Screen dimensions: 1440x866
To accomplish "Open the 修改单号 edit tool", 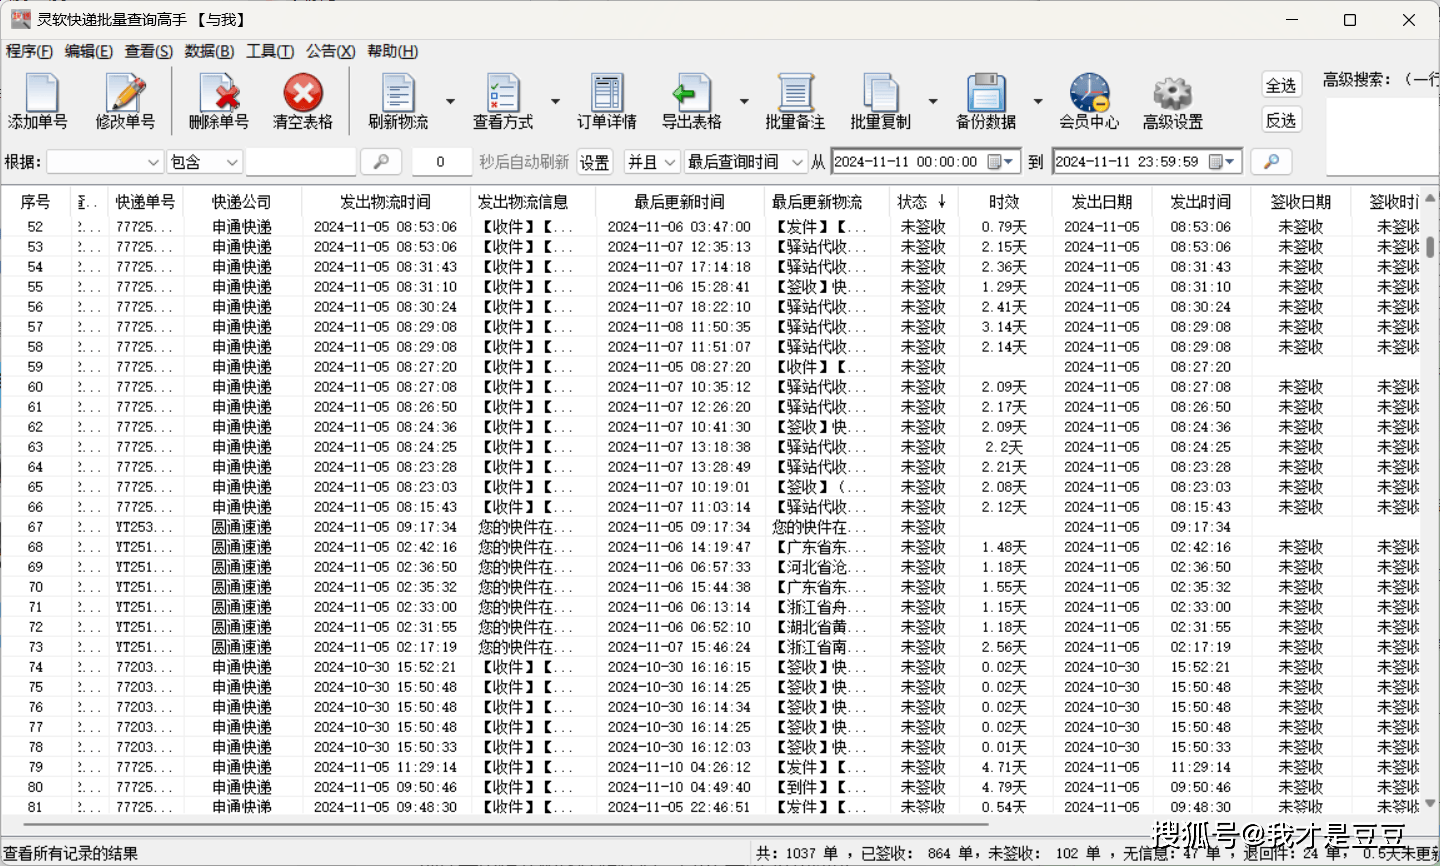I will click(x=125, y=101).
